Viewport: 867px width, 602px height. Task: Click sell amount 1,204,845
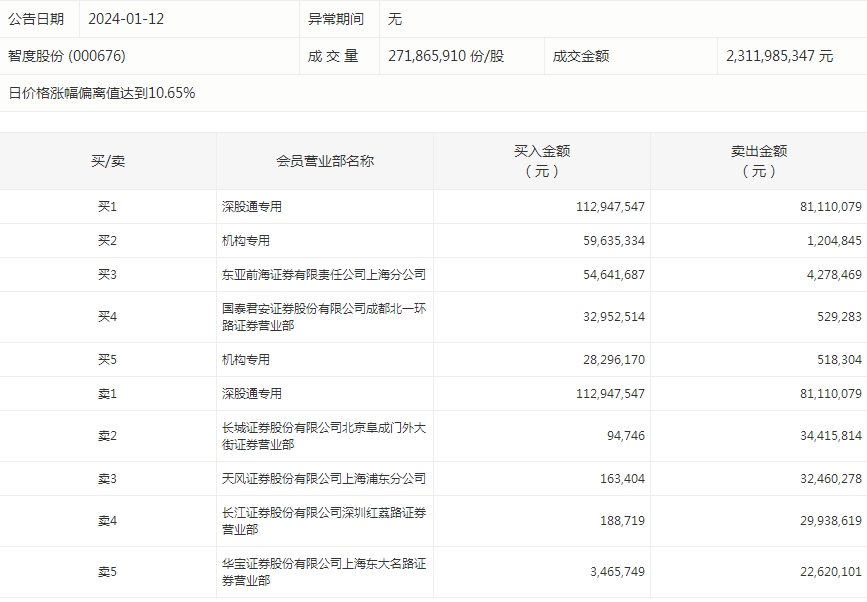click(x=834, y=240)
